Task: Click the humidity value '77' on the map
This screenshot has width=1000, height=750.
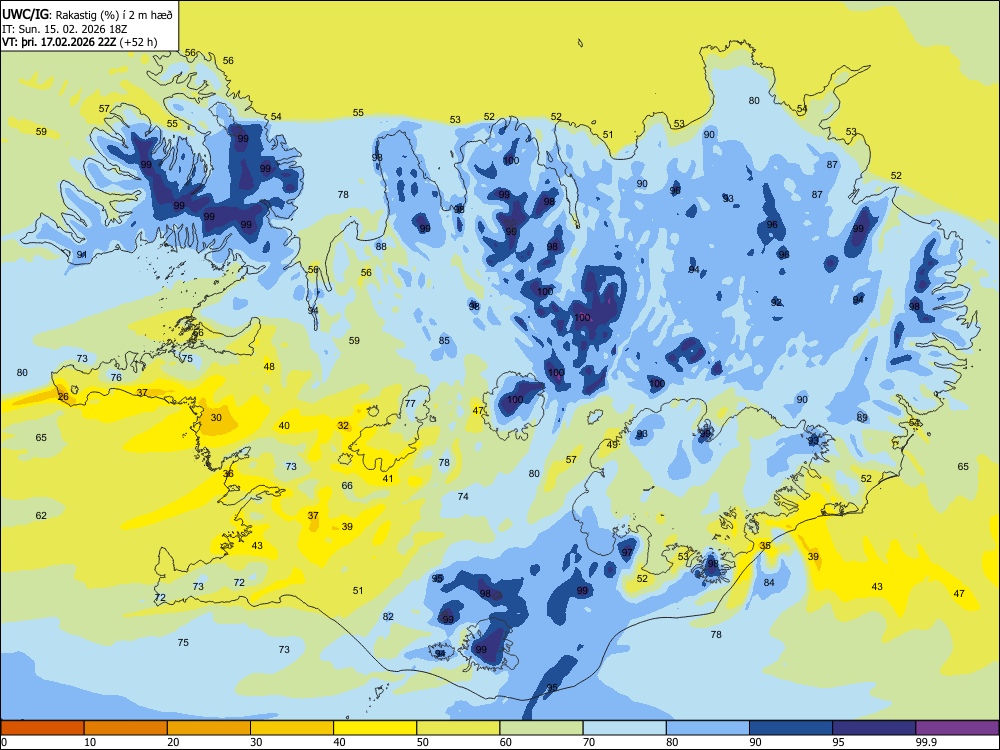Action: click(x=410, y=404)
